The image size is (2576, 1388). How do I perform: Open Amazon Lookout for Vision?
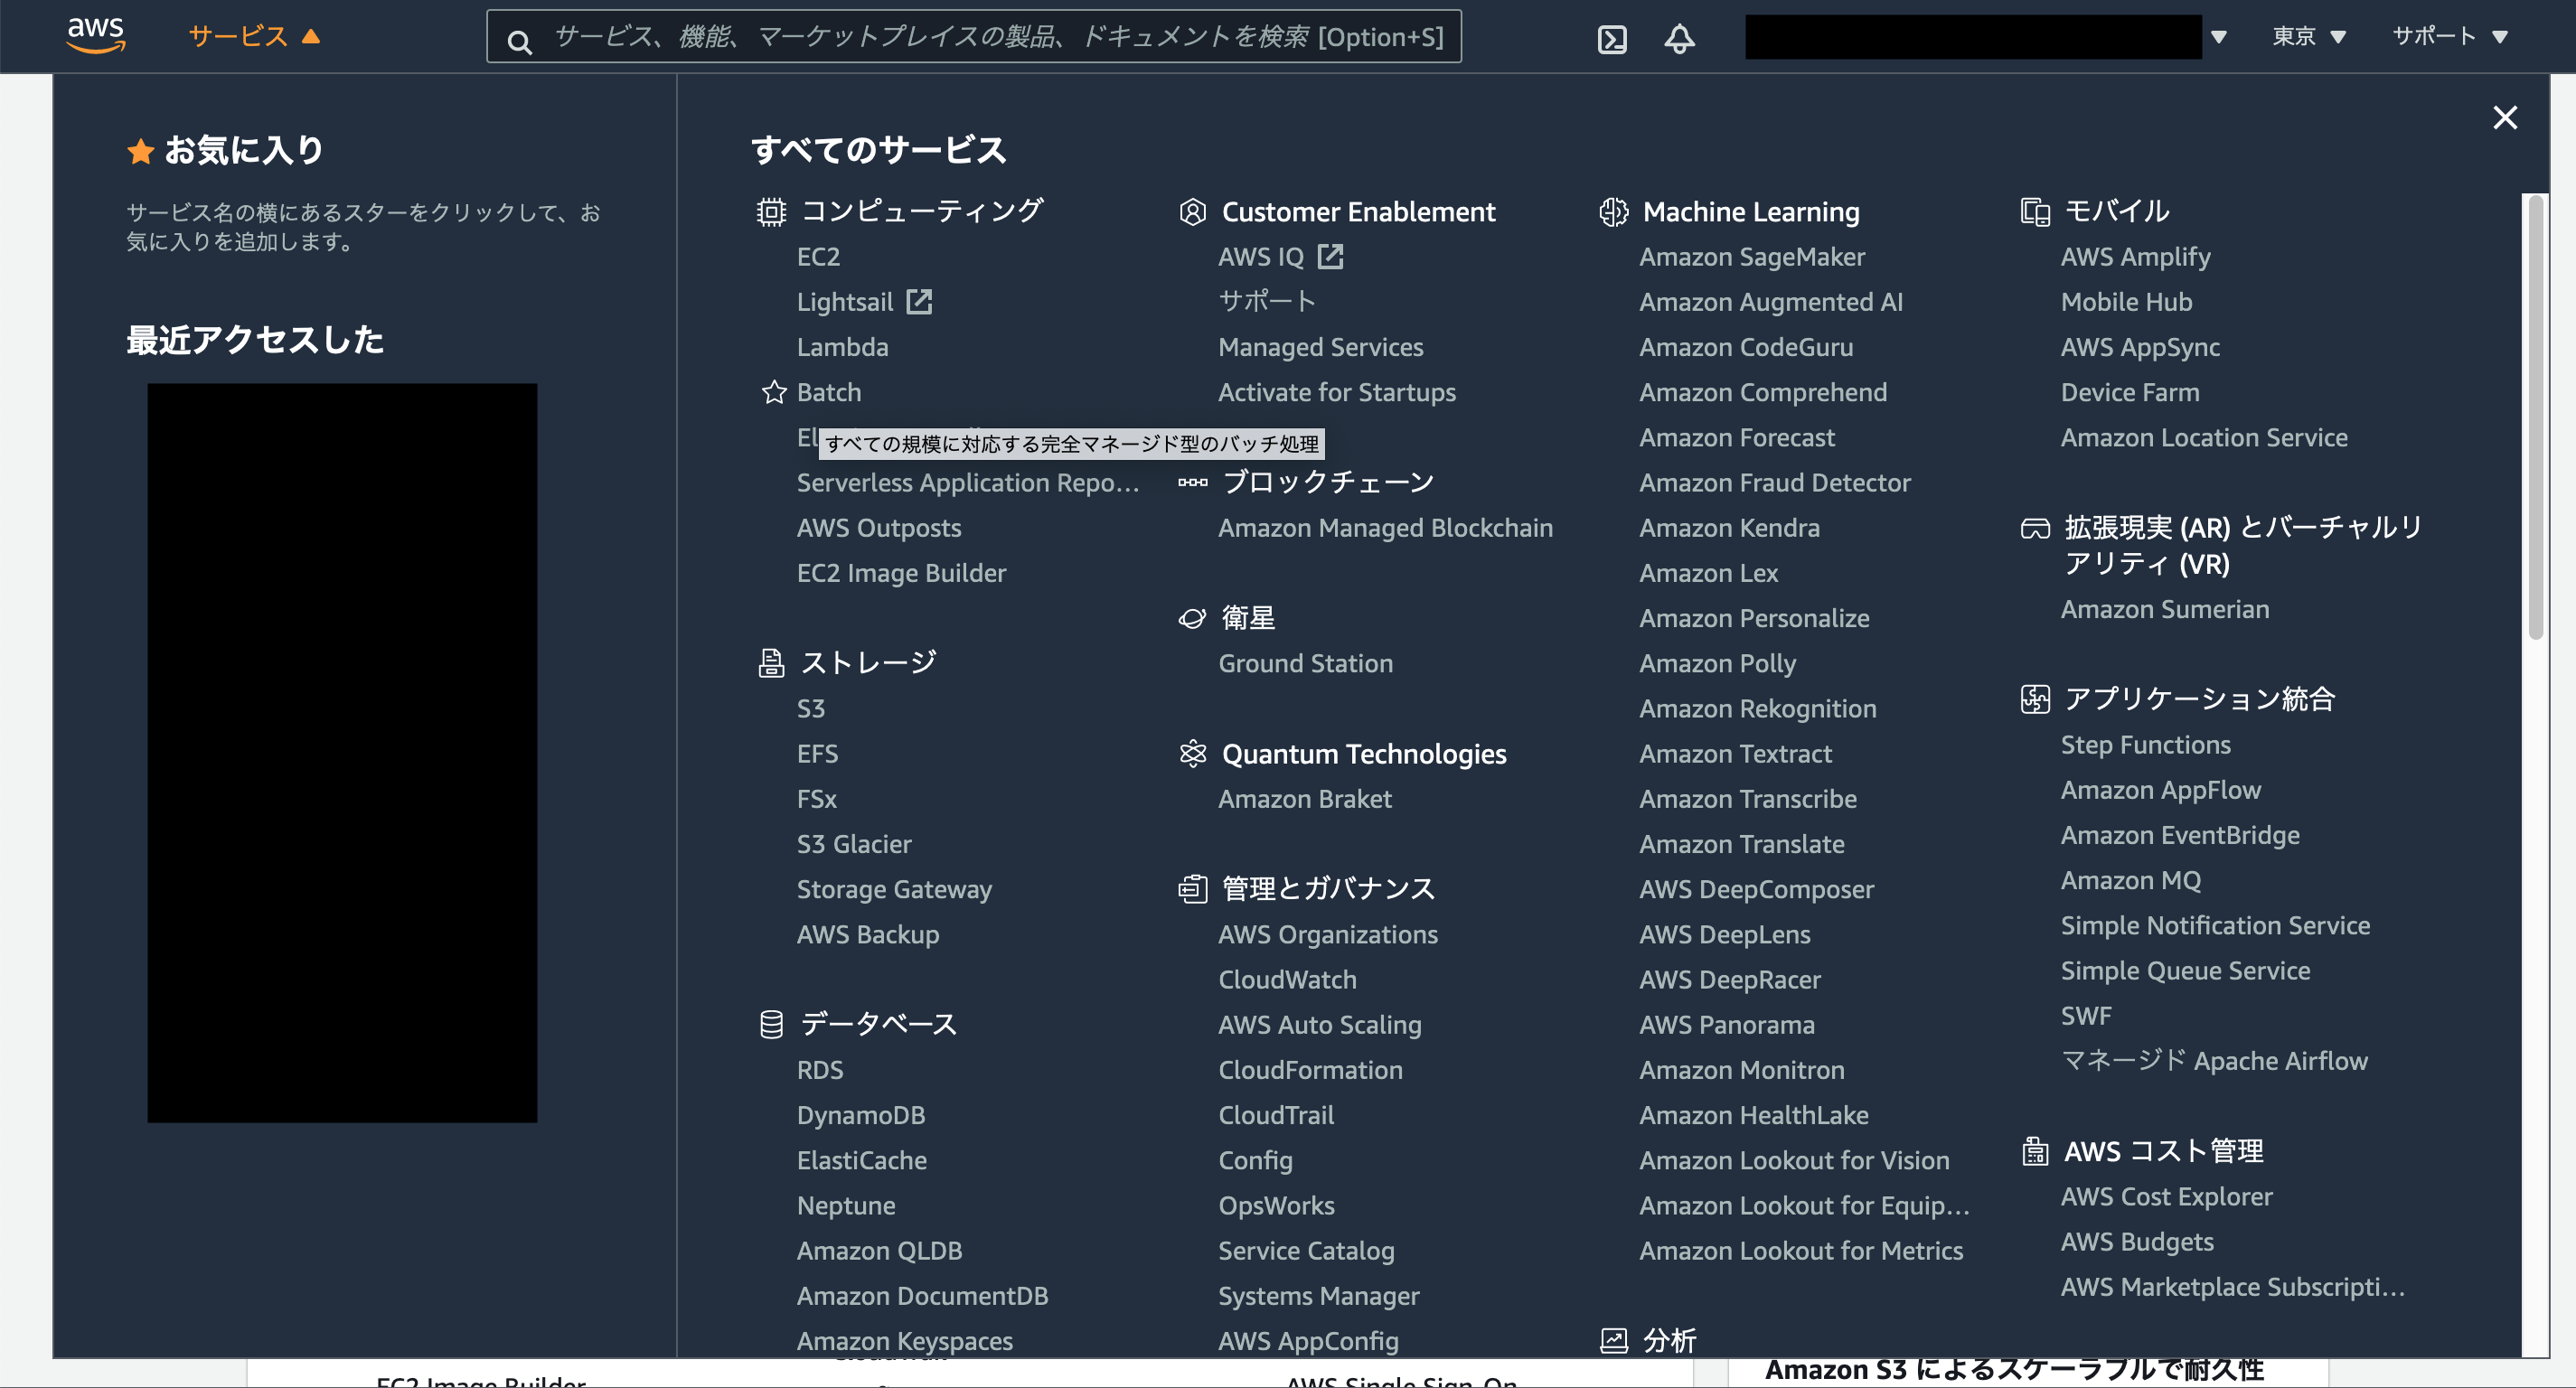coord(1794,1160)
